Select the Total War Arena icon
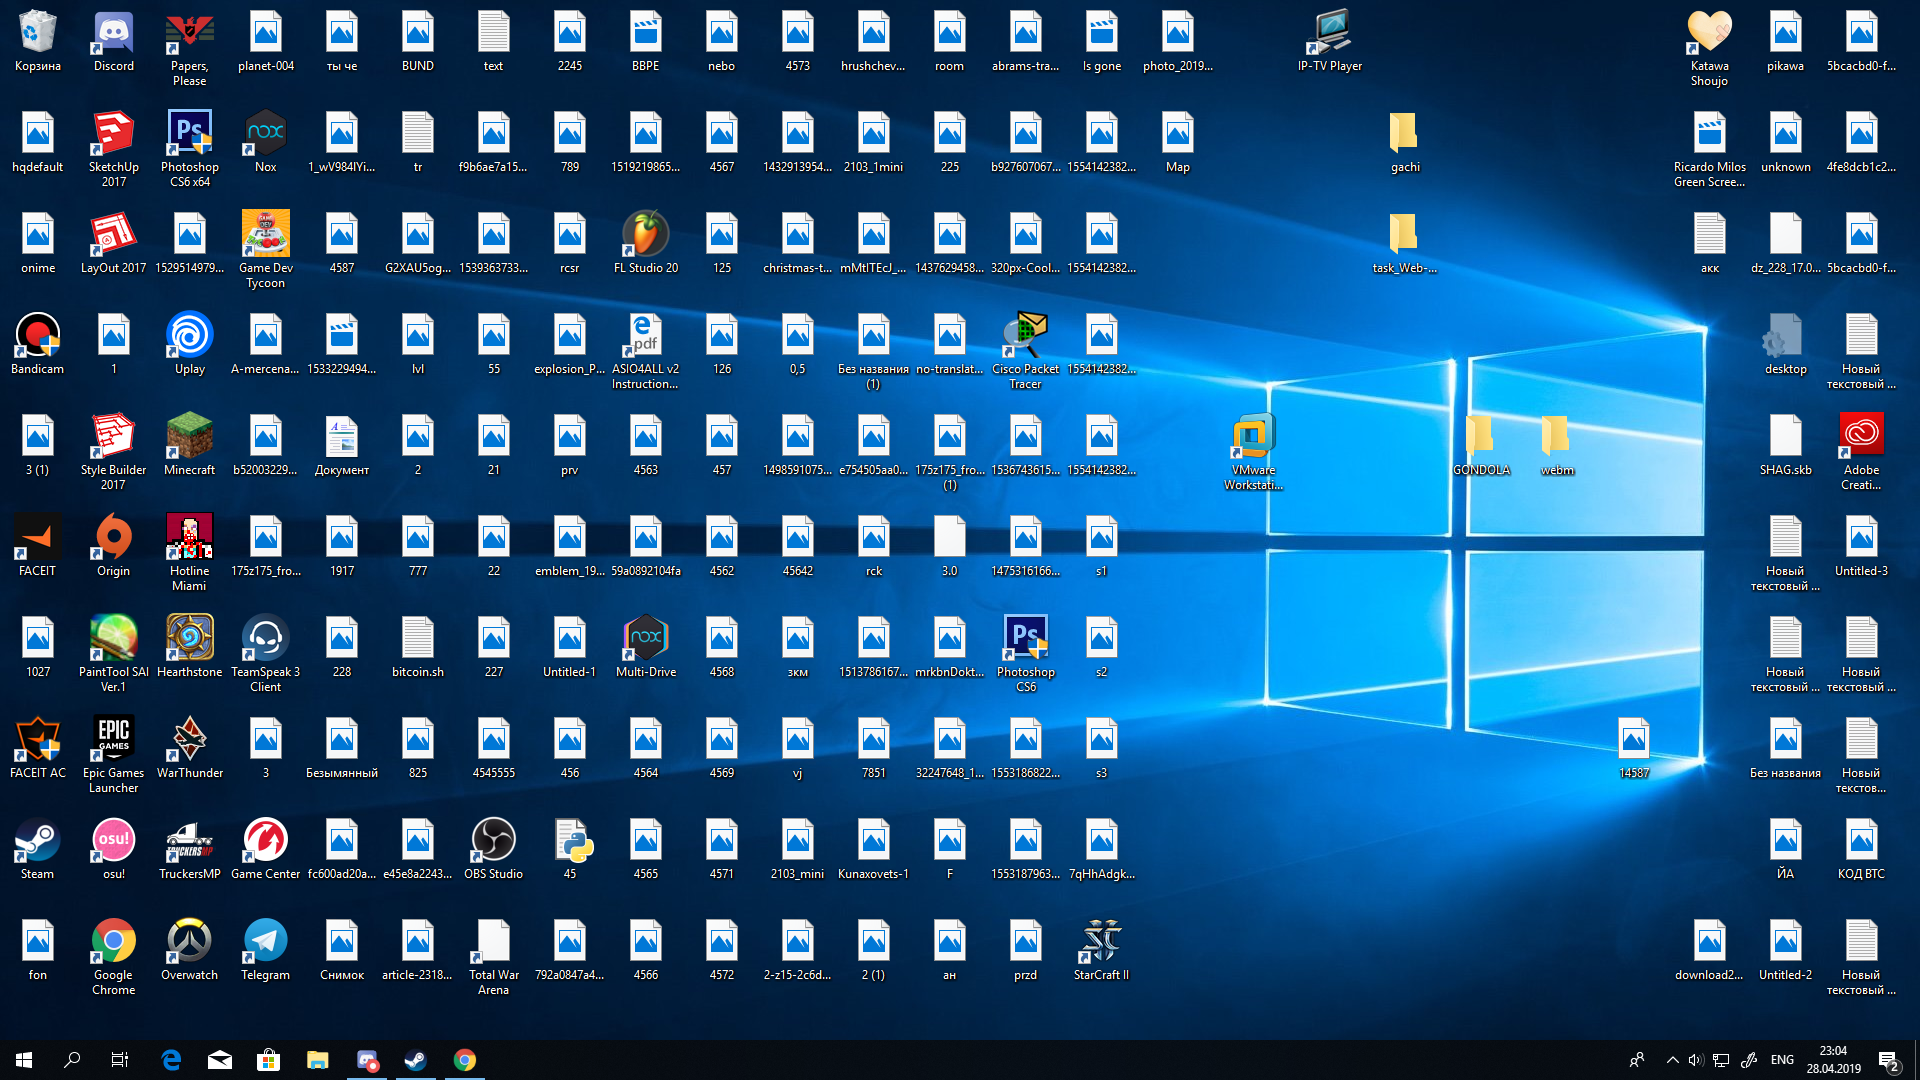1920x1080 pixels. (x=494, y=958)
